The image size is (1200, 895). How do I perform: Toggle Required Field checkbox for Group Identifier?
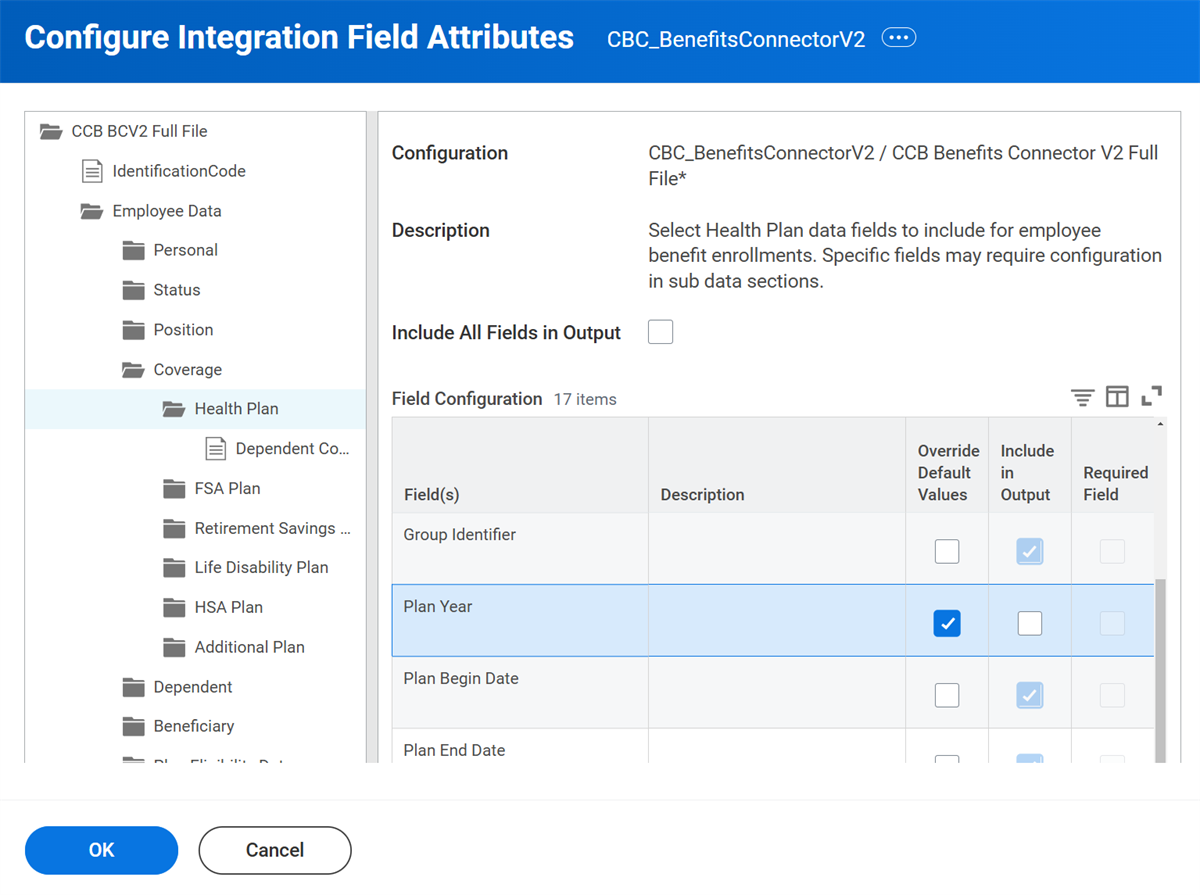coord(1112,551)
